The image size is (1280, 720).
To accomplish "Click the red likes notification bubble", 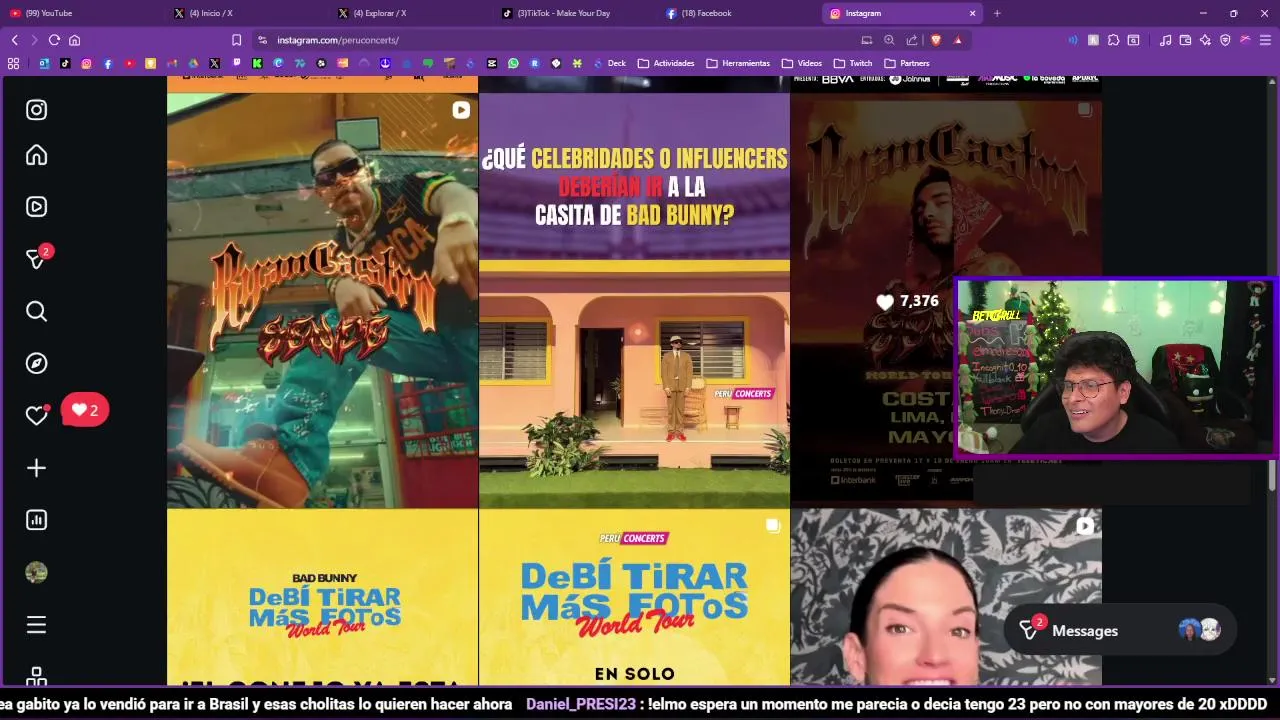I will 85,410.
